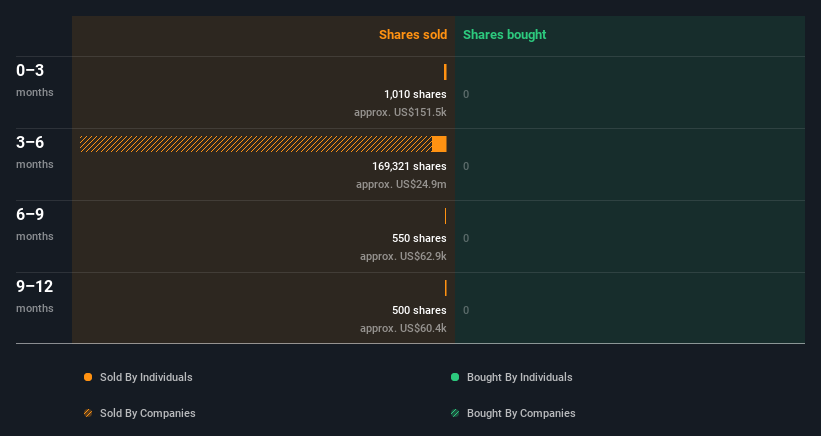The height and width of the screenshot is (436, 821).
Task: Click the 169,321 shares value
Action: coord(409,166)
